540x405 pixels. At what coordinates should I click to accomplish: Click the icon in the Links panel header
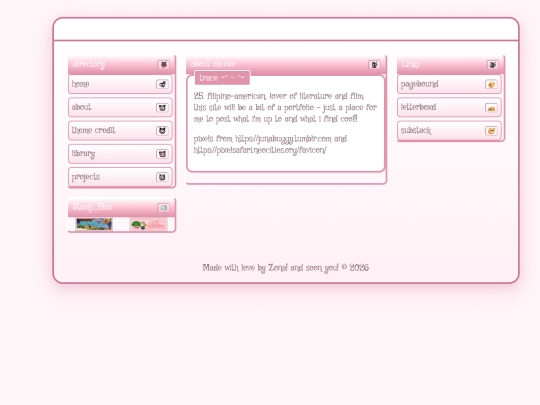pyautogui.click(x=493, y=64)
